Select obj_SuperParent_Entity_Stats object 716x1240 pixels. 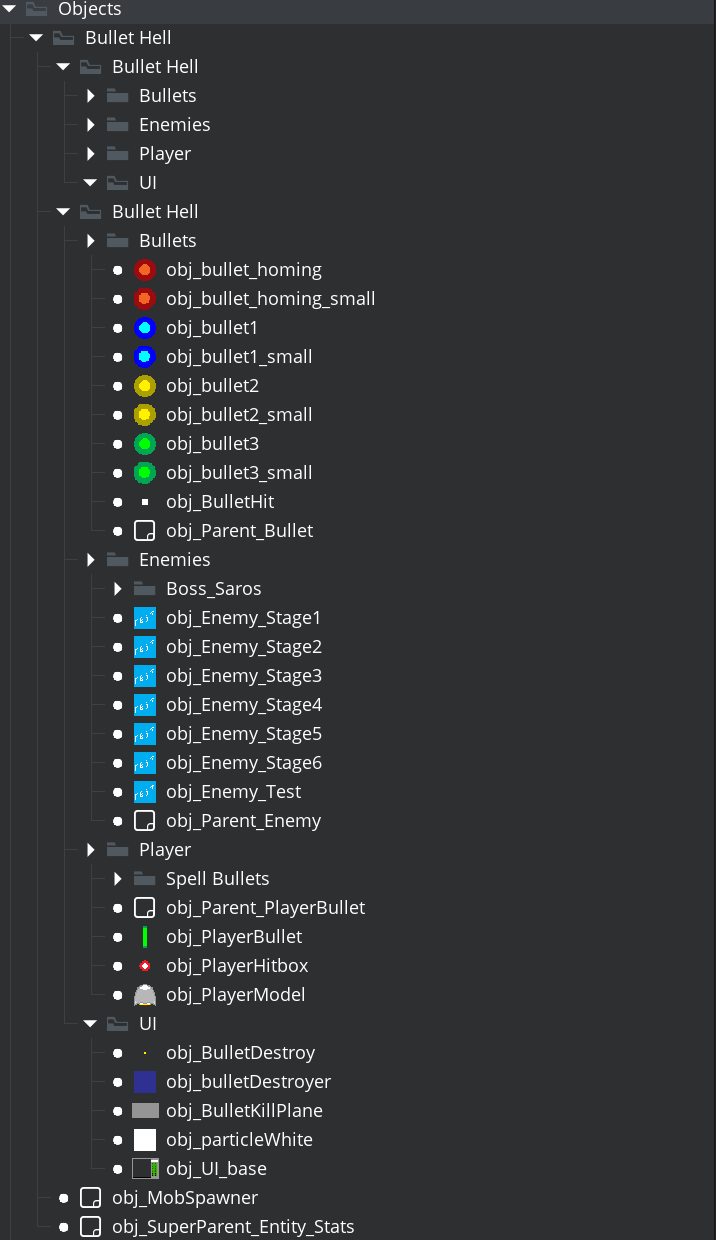pos(233,1227)
